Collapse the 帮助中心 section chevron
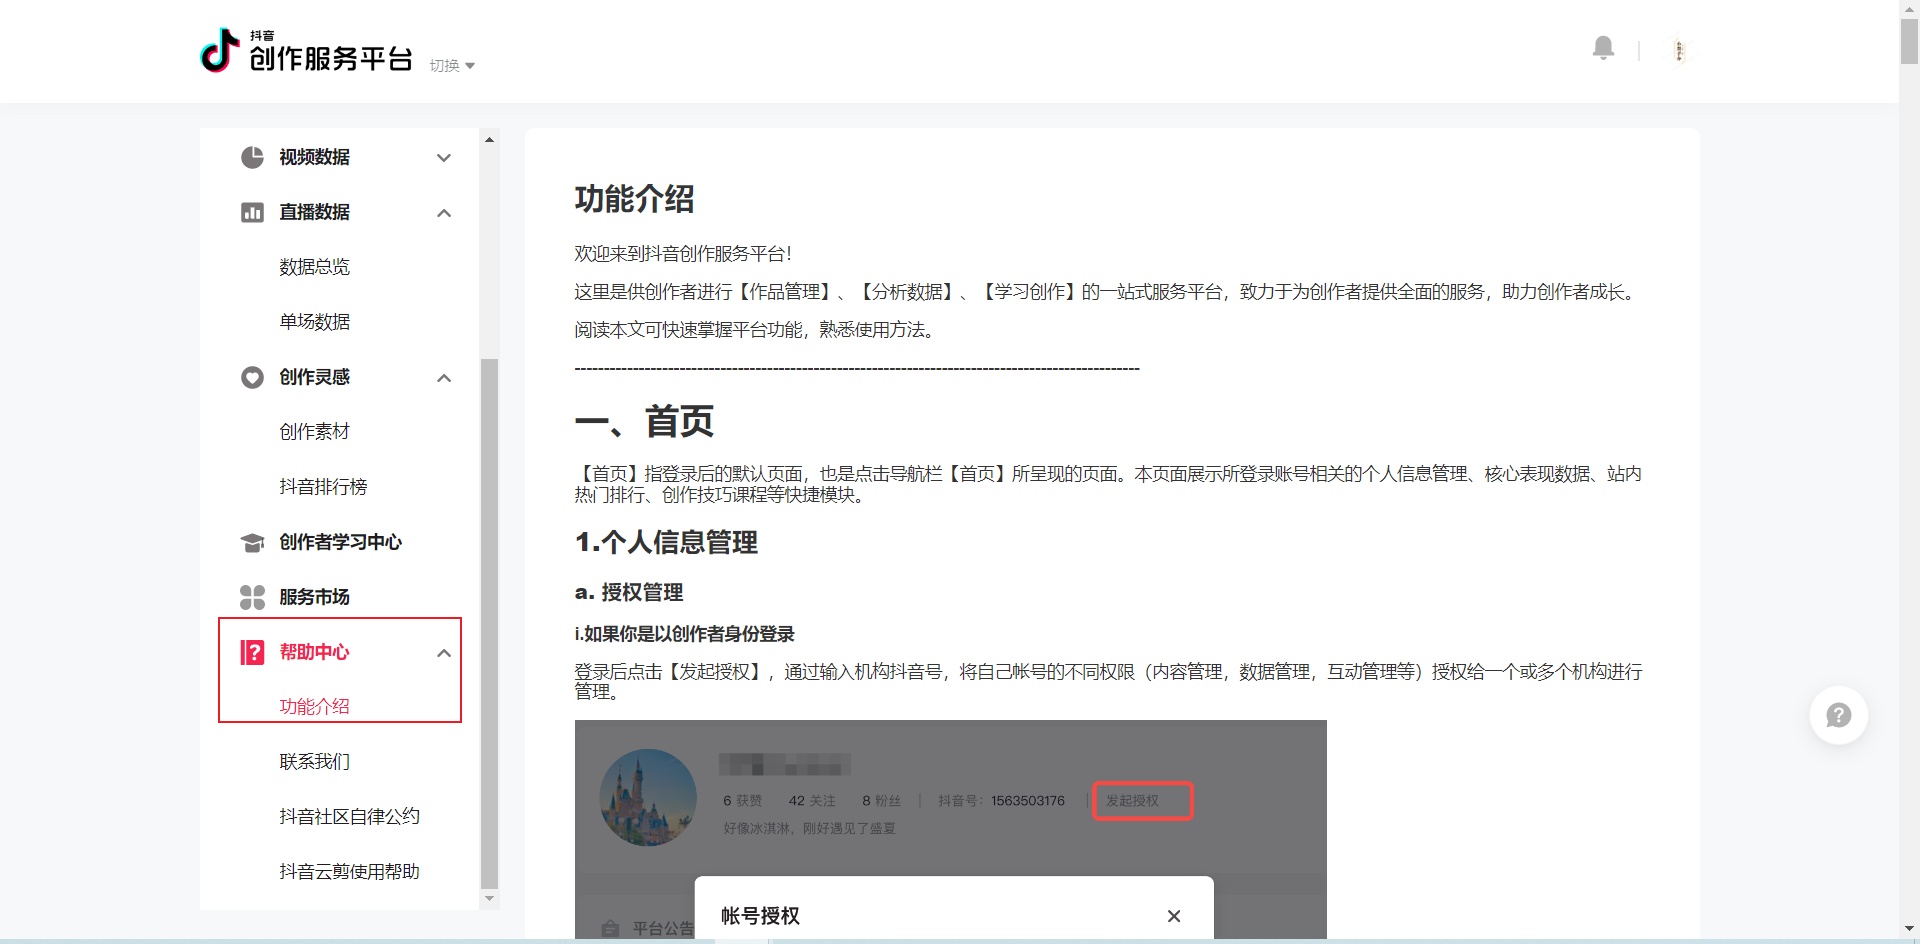 (x=444, y=653)
